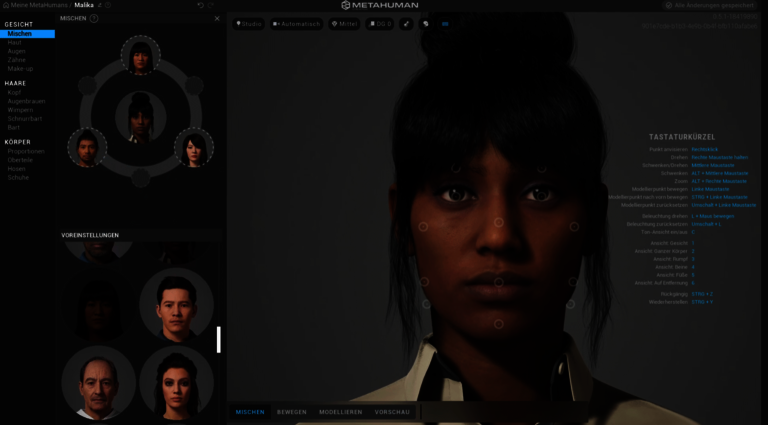768x425 pixels.
Task: Click the chin control point
Action: (x=499, y=324)
